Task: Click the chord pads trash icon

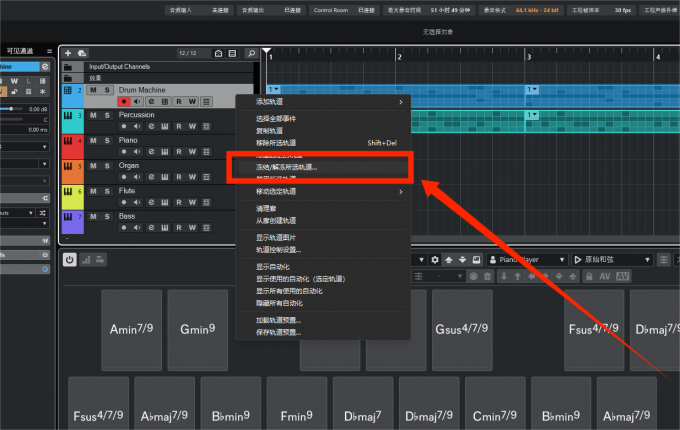Action: (x=487, y=277)
